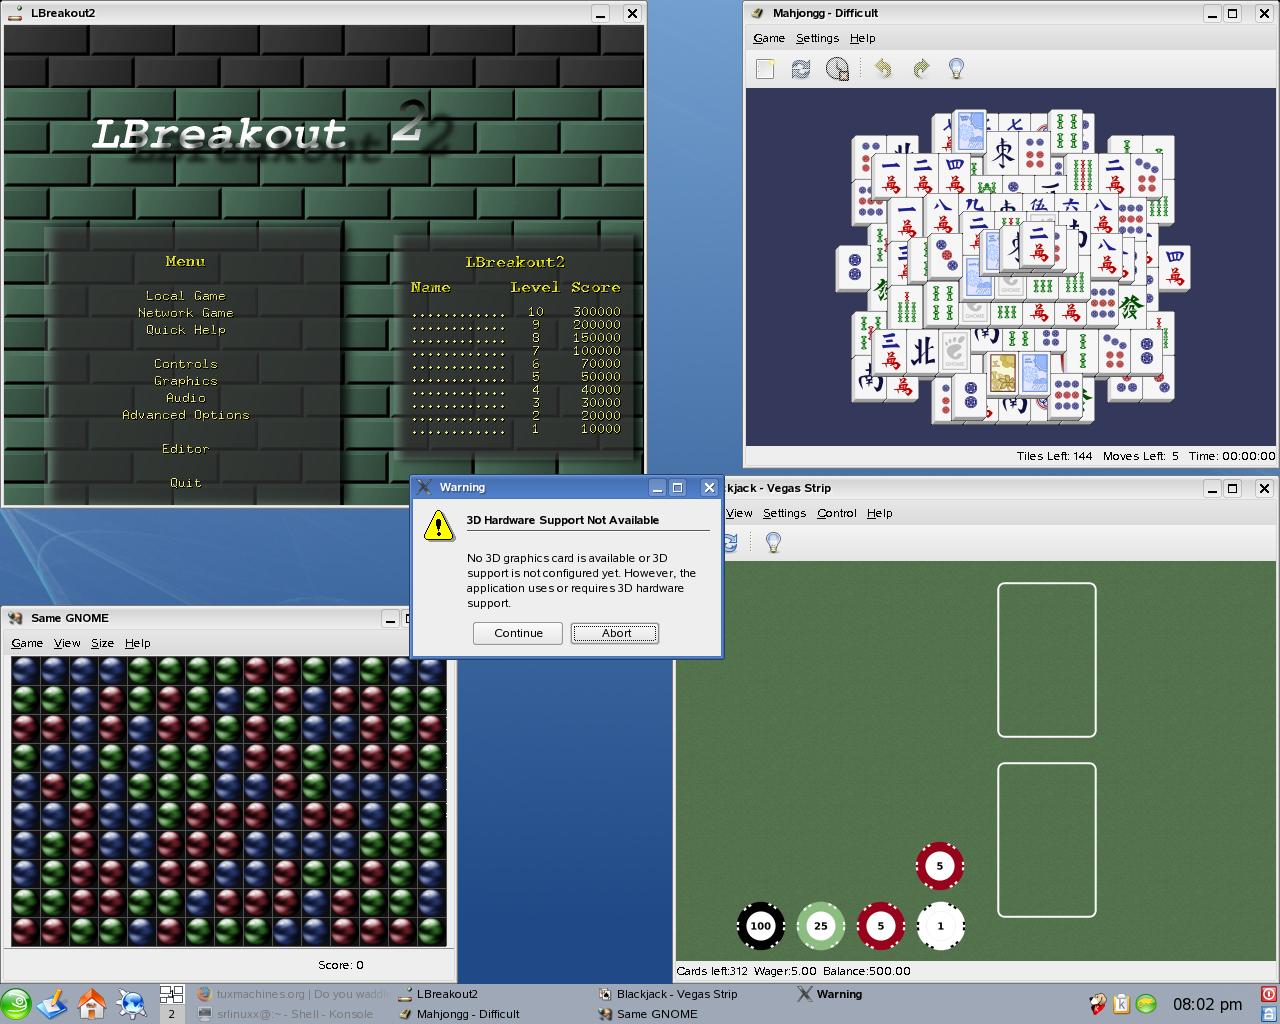Image resolution: width=1280 pixels, height=1024 pixels.
Task: Select the red 5 chip beside the 25 chip
Action: [x=880, y=926]
